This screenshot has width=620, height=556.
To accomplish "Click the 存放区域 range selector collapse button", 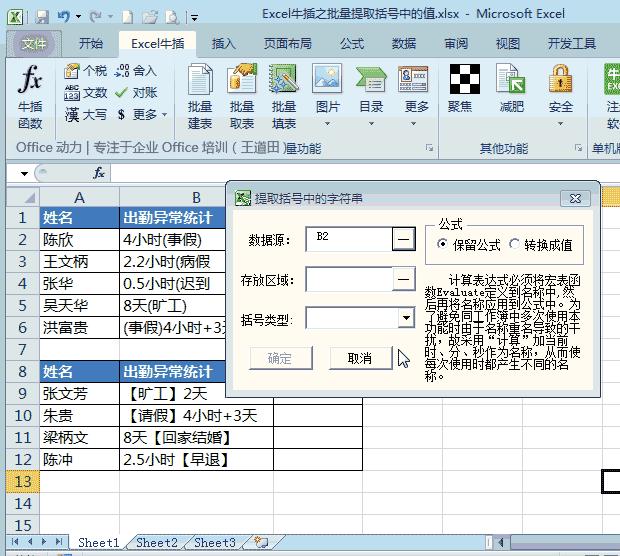I will (x=403, y=279).
